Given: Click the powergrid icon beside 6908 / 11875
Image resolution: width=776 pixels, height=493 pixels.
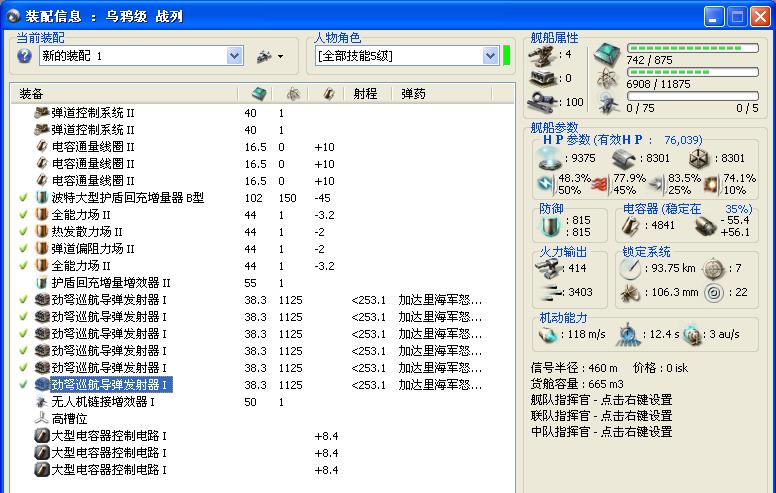Looking at the screenshot, I should tap(607, 78).
